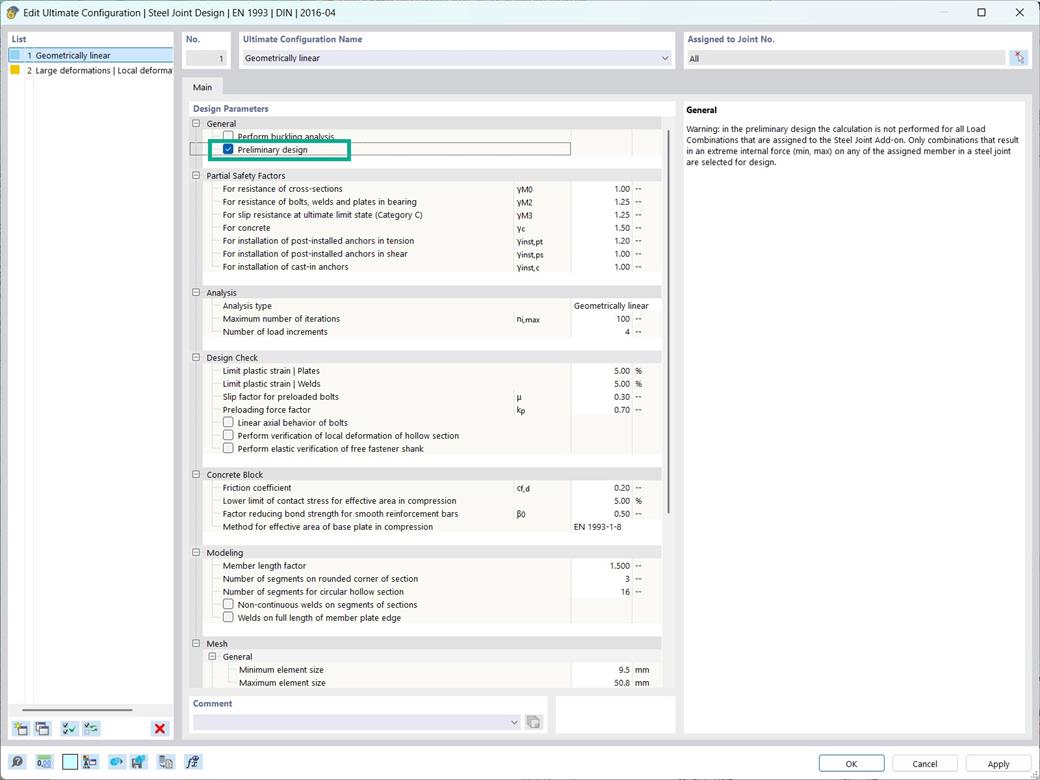This screenshot has height=780, width=1040.
Task: Disable Preliminary design
Action: click(228, 149)
